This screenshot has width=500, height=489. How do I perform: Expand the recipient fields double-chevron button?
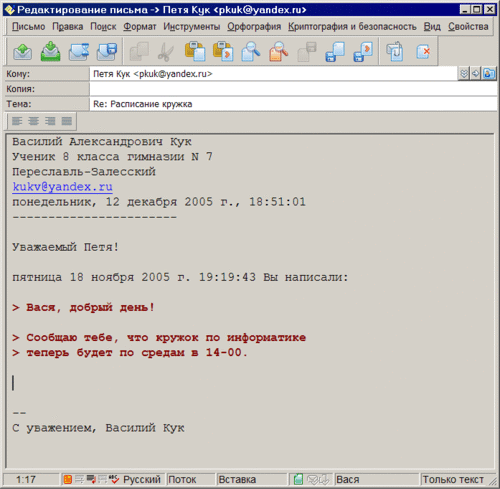coord(464,74)
